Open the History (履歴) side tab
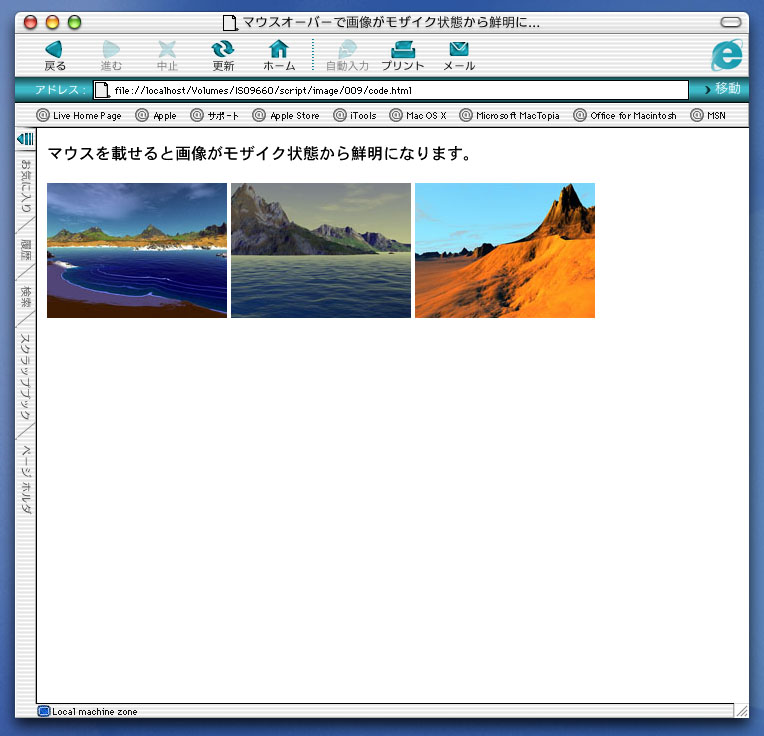 [26, 249]
